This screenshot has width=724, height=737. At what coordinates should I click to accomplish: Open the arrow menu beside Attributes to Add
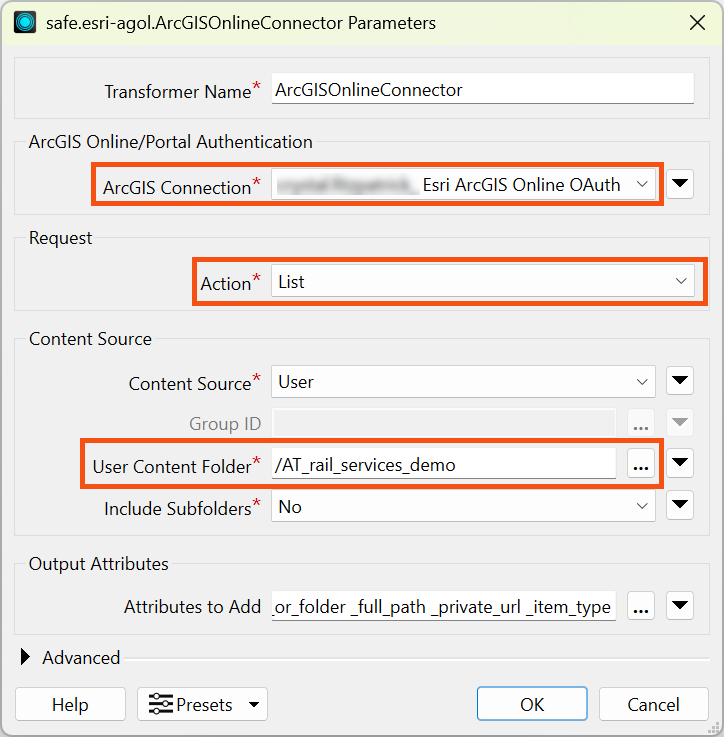tap(680, 605)
